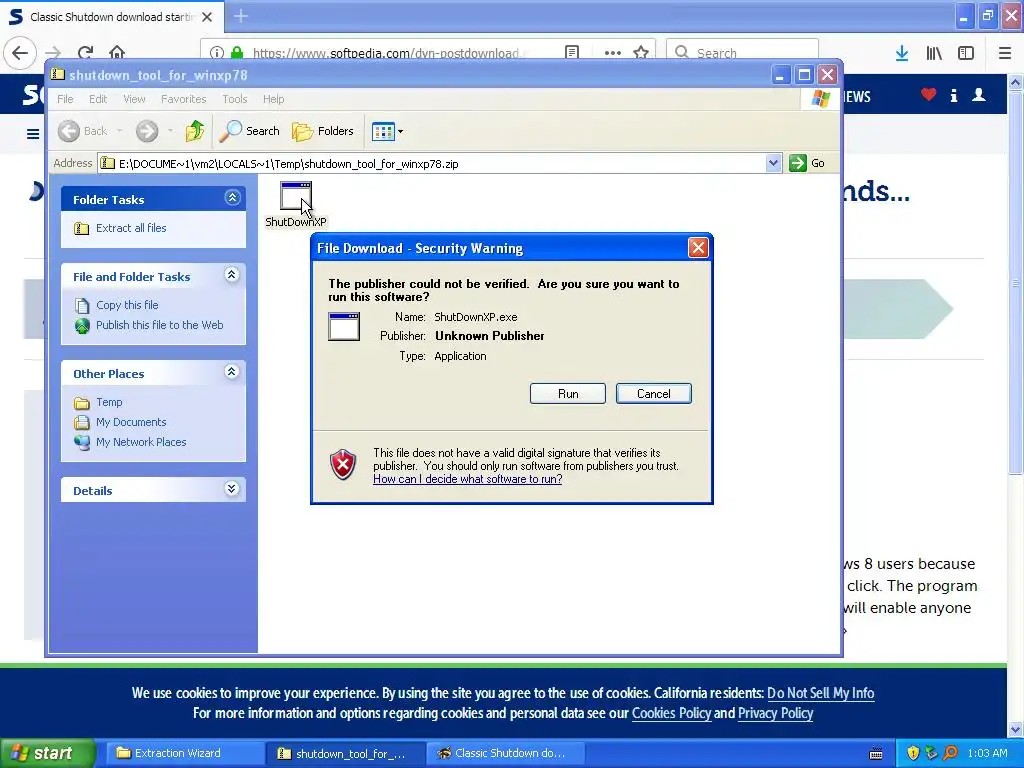Screen dimensions: 1024x768
Task: Click the security shield tray icon
Action: (912, 753)
